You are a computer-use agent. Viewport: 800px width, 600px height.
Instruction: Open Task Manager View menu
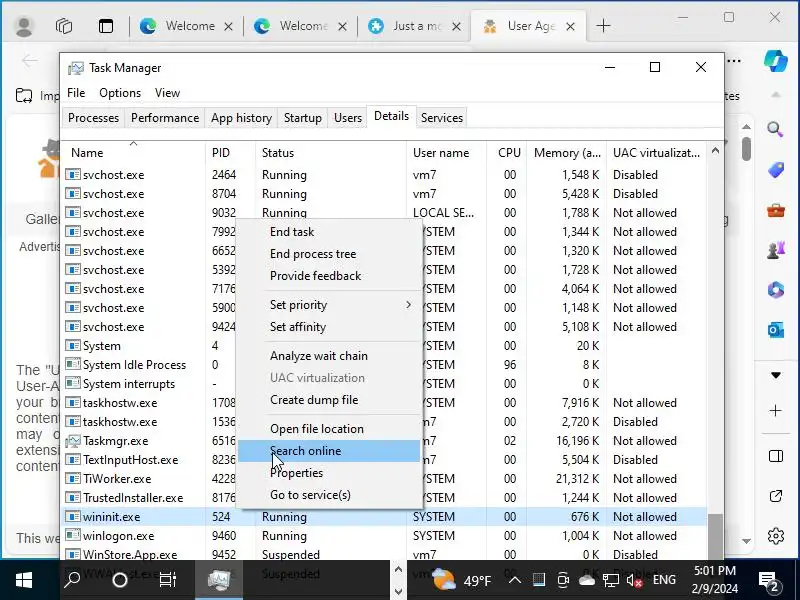point(167,93)
